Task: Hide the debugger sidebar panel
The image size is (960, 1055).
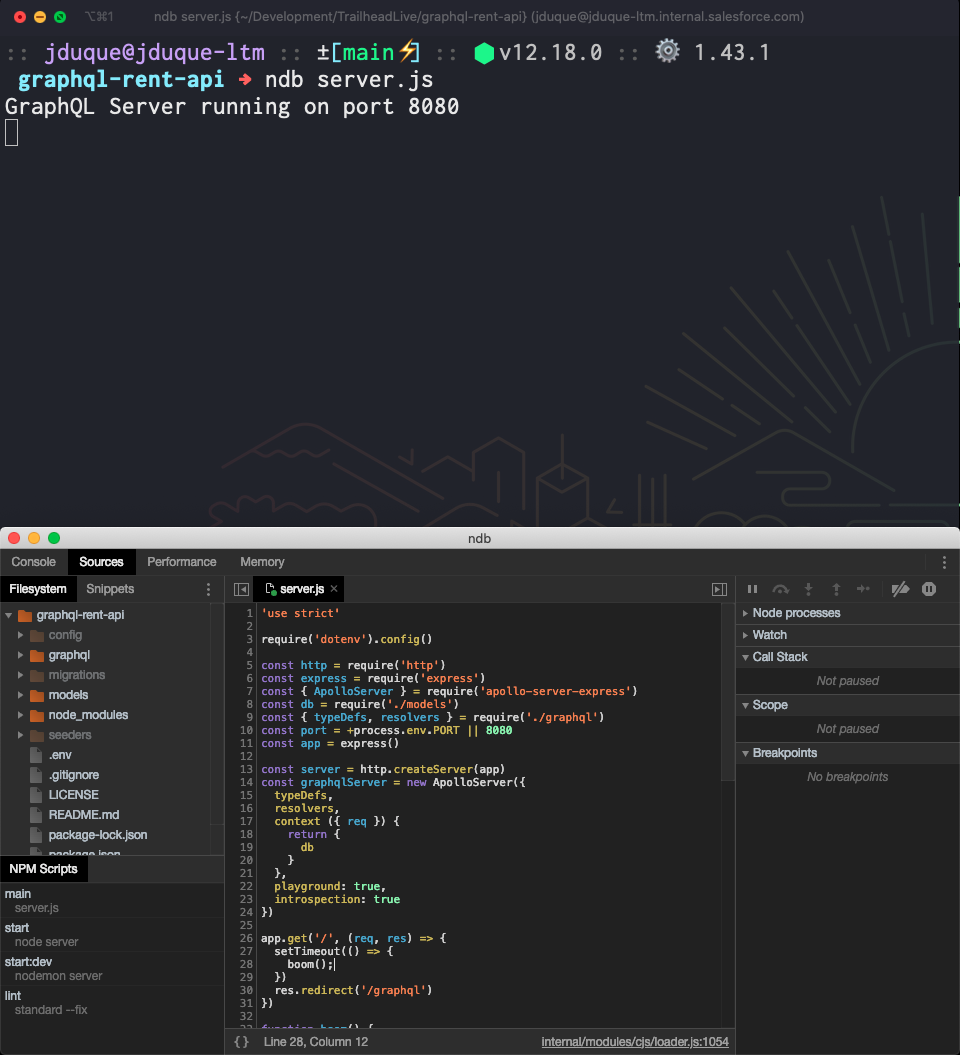Action: 719,590
